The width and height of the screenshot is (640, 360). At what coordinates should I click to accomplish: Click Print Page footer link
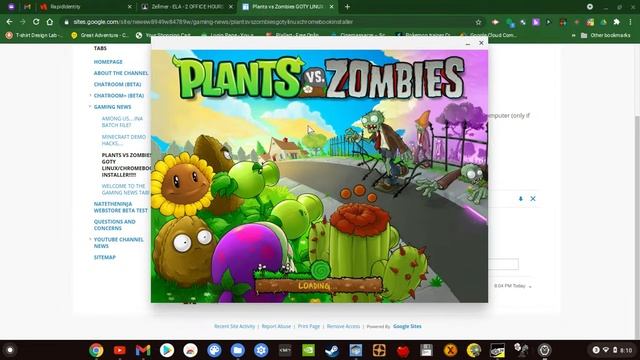click(309, 327)
